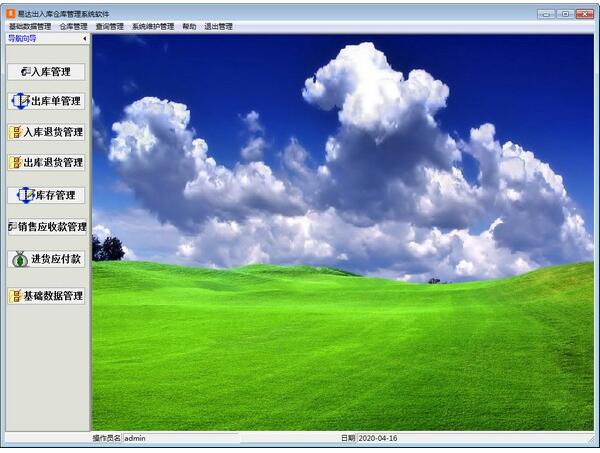Click the 操作员名 admin status field
This screenshot has height=453, width=600.
[x=180, y=438]
